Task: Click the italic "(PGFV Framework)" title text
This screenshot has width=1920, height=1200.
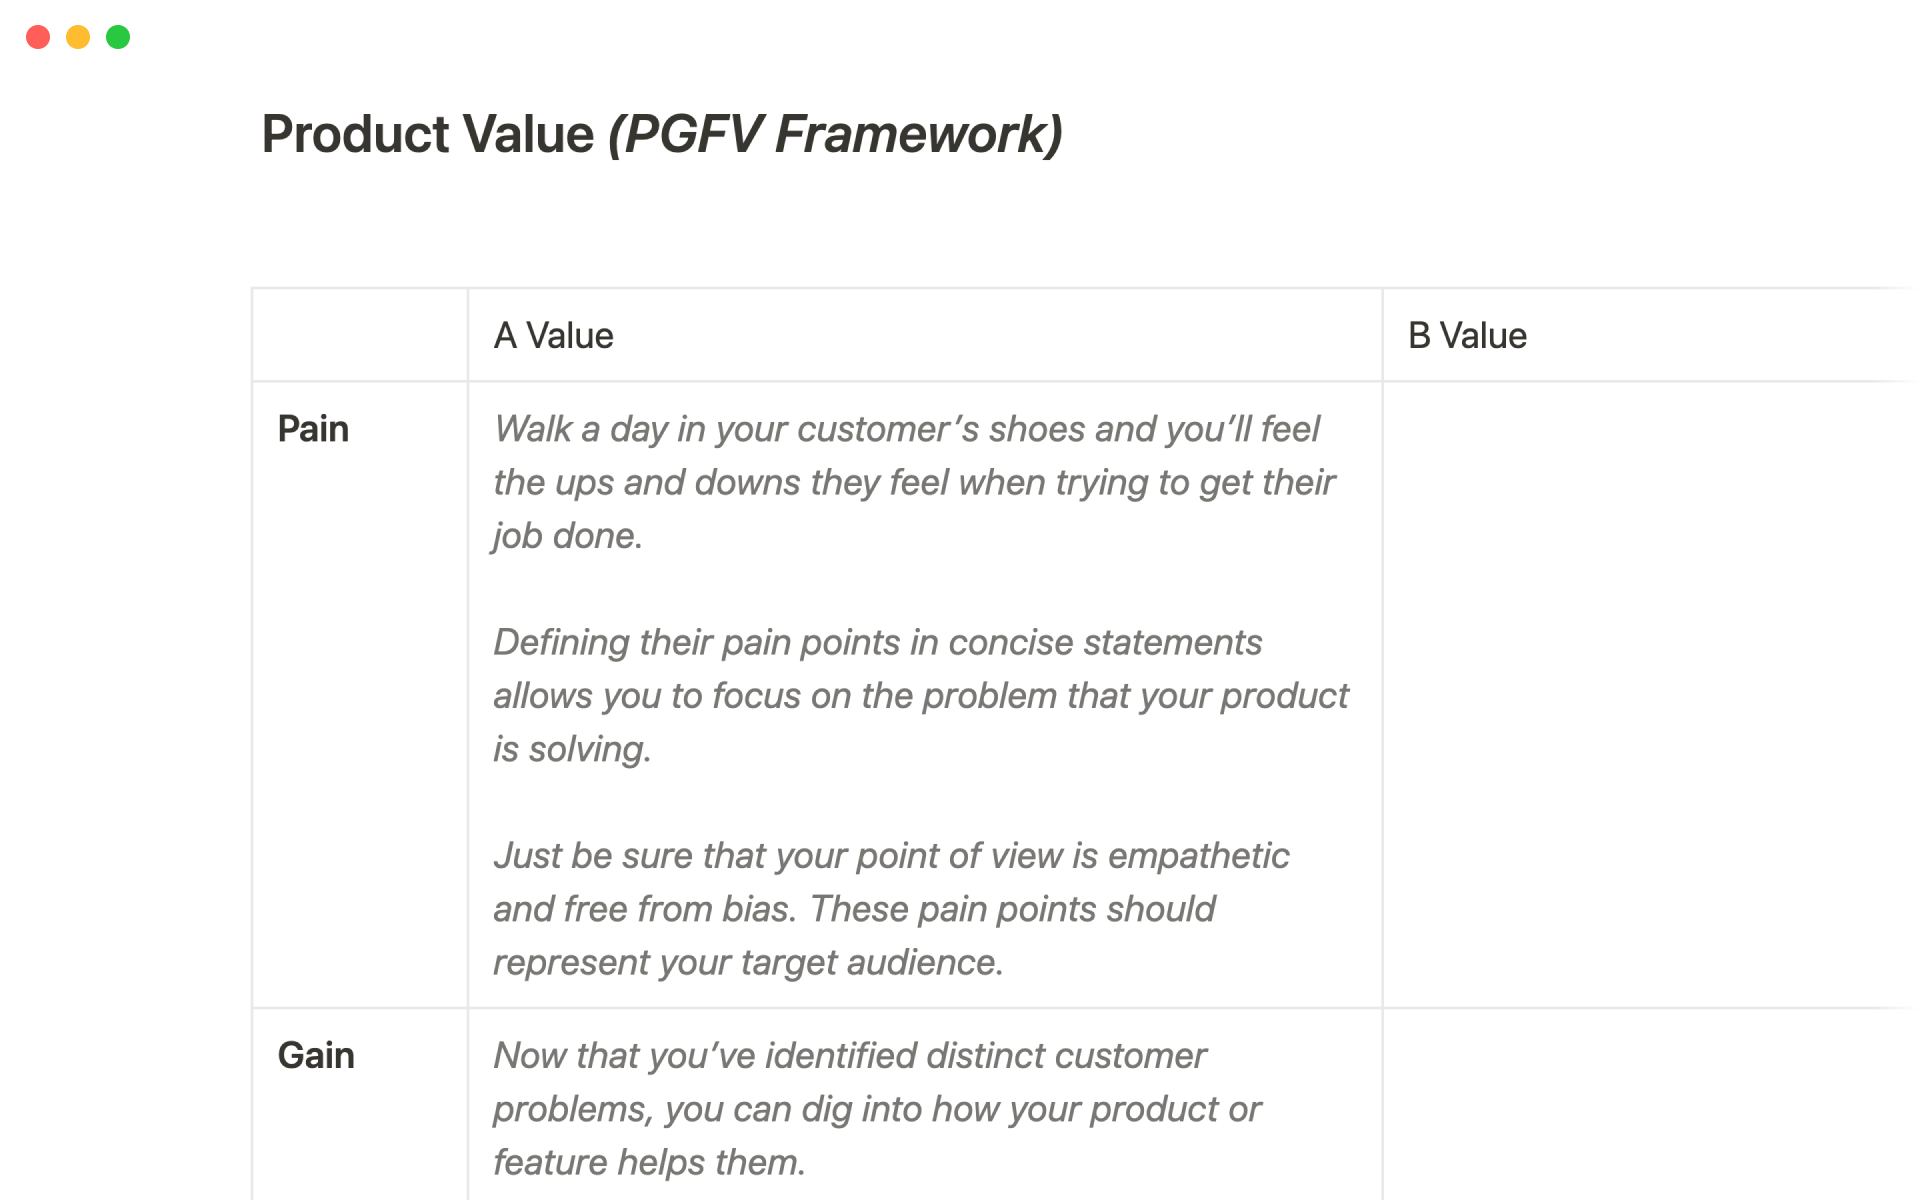Action: pyautogui.click(x=835, y=134)
